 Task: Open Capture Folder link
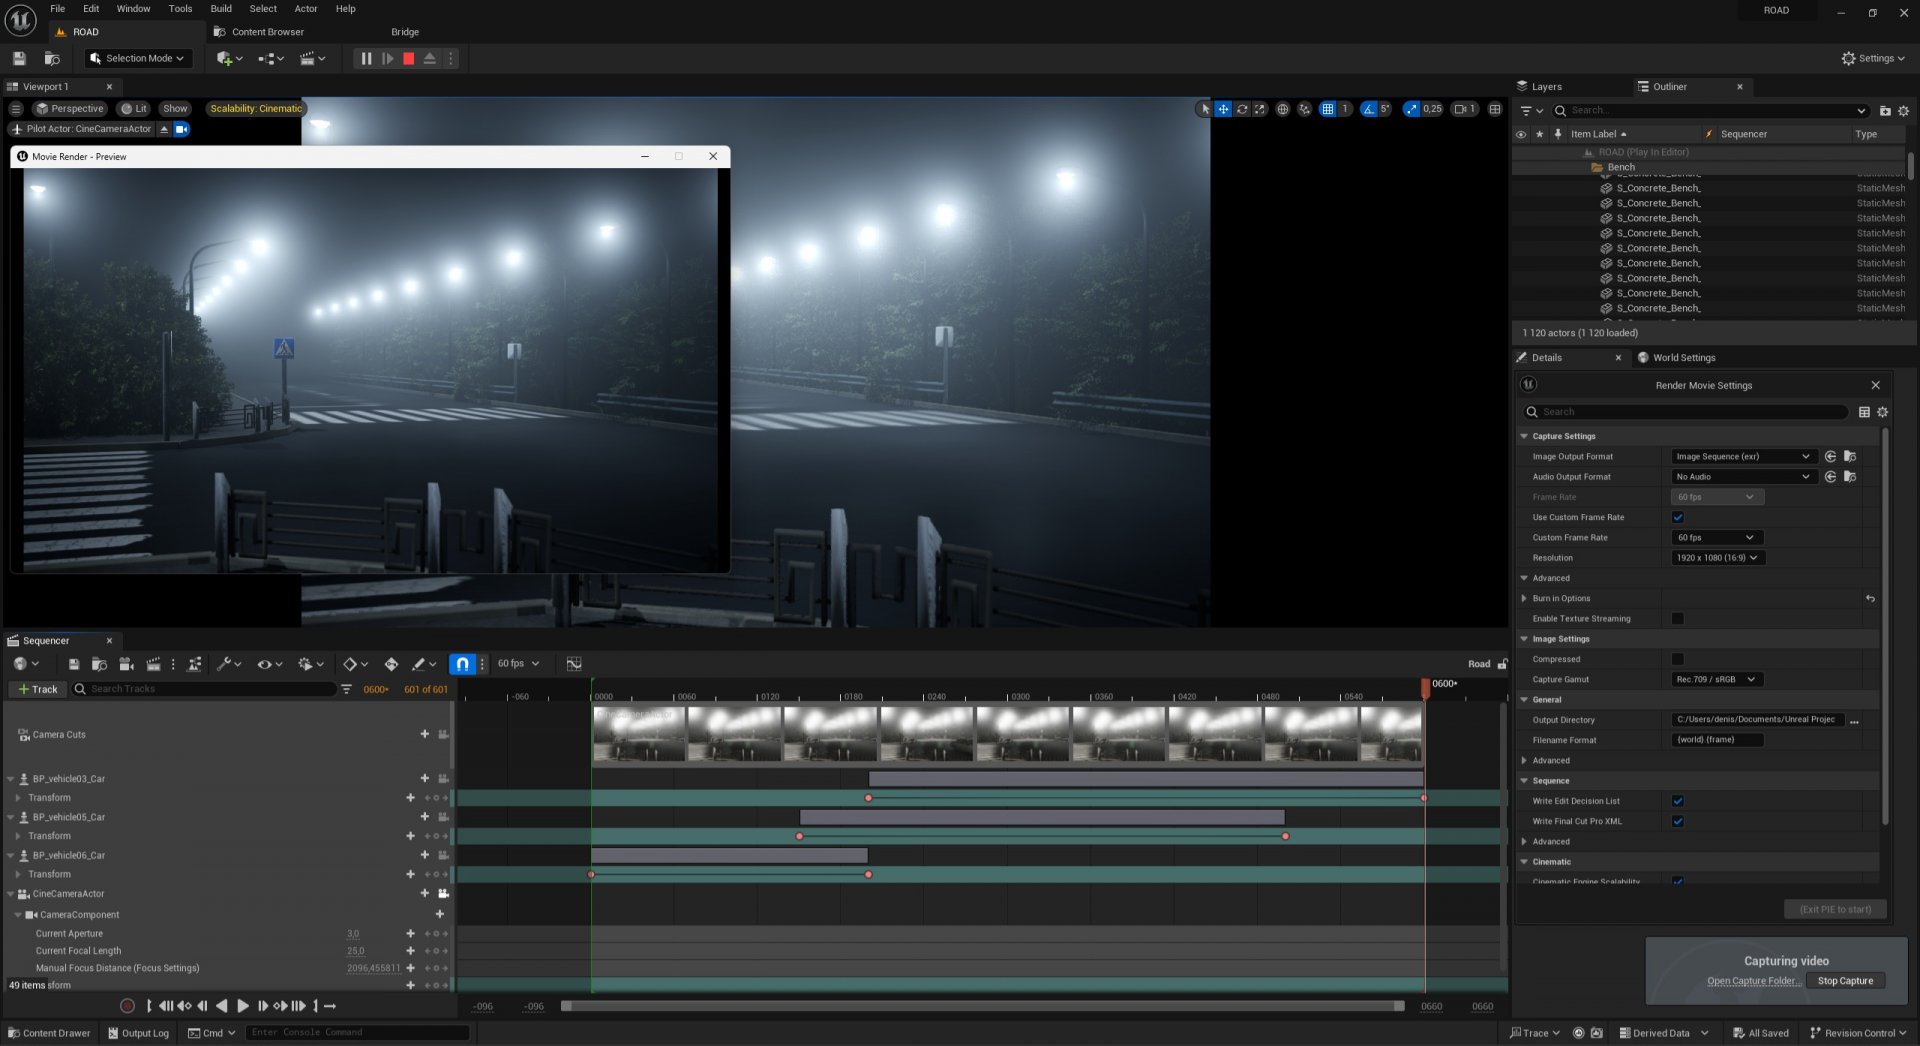[1751, 981]
